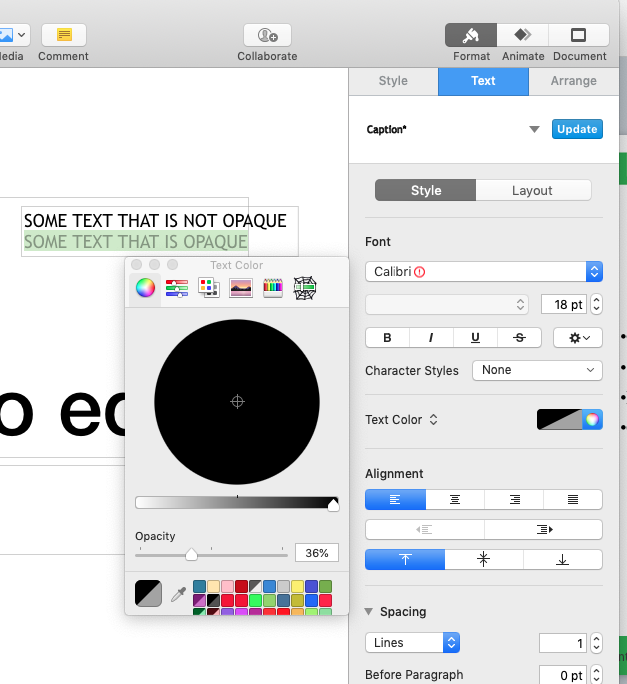Select the web color picker tab

pos(305,288)
